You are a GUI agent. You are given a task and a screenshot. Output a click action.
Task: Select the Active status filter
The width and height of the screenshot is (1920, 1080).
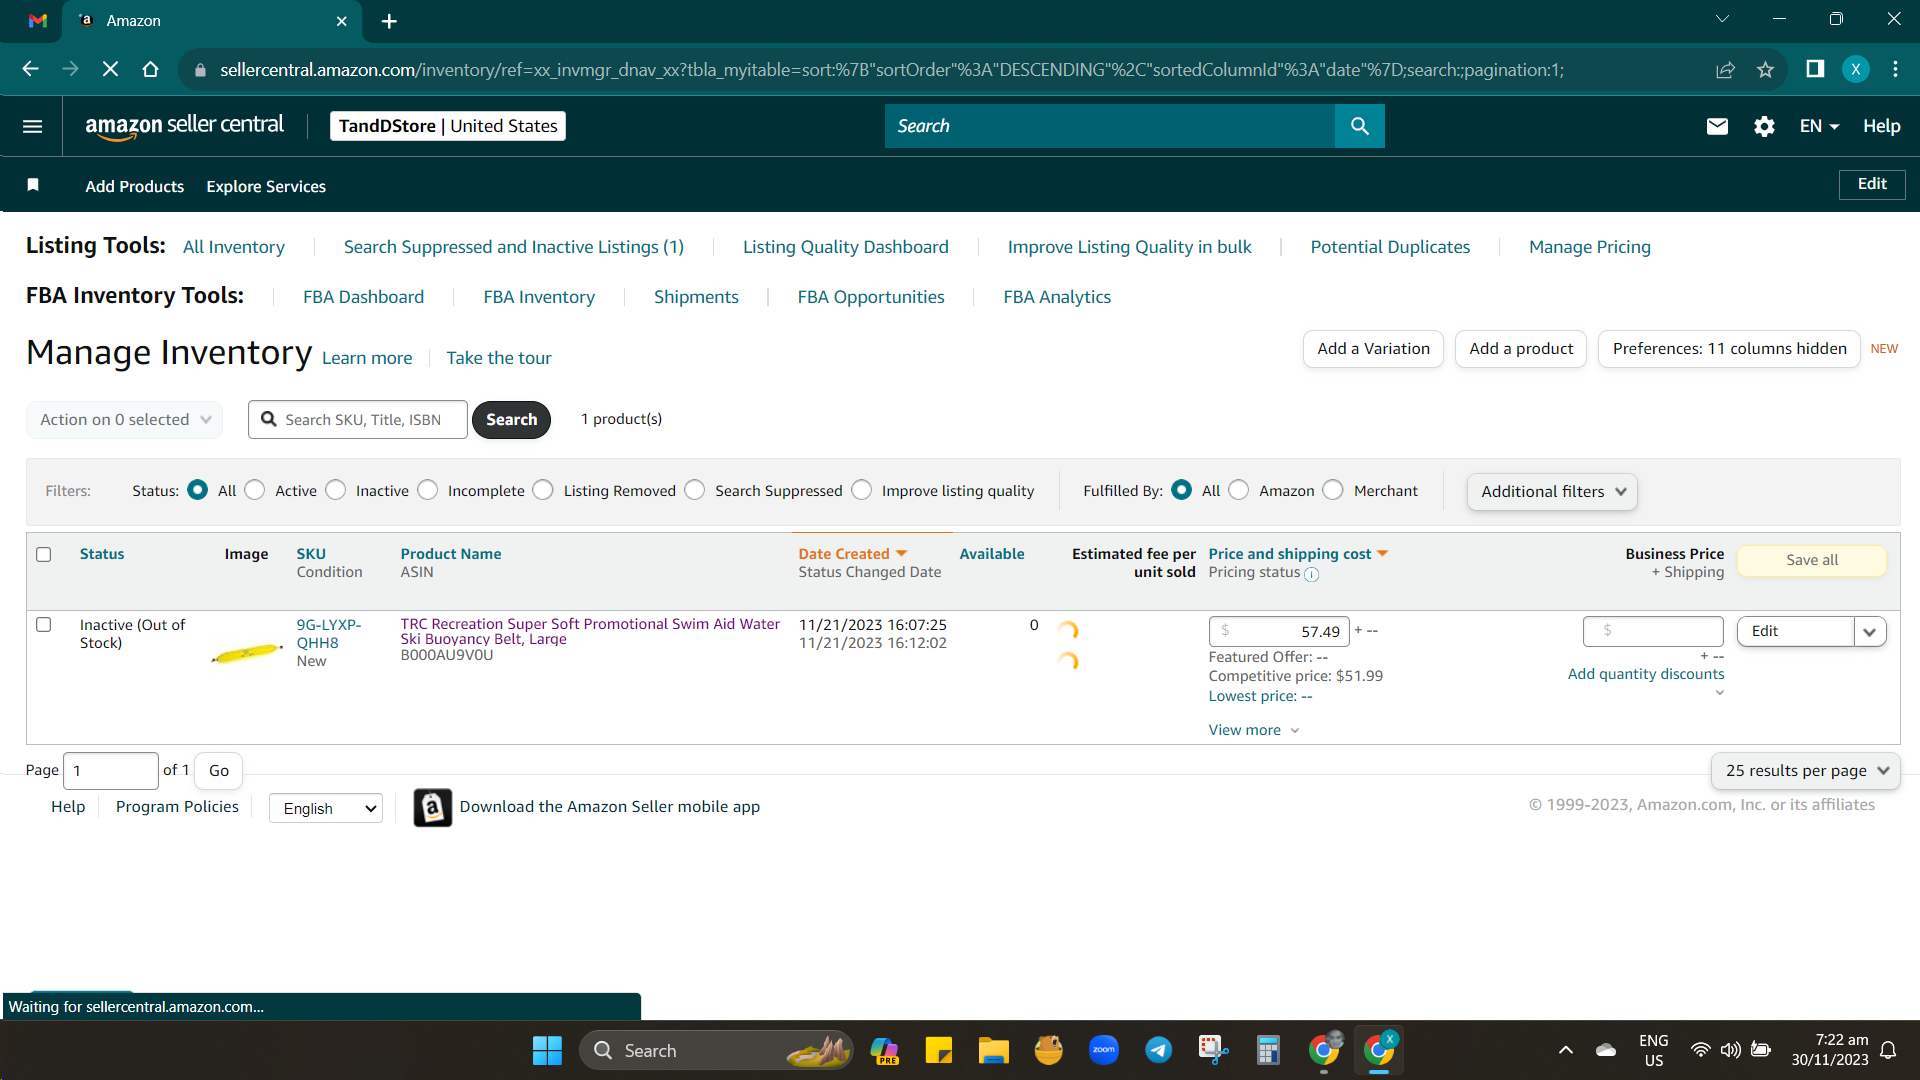point(255,490)
